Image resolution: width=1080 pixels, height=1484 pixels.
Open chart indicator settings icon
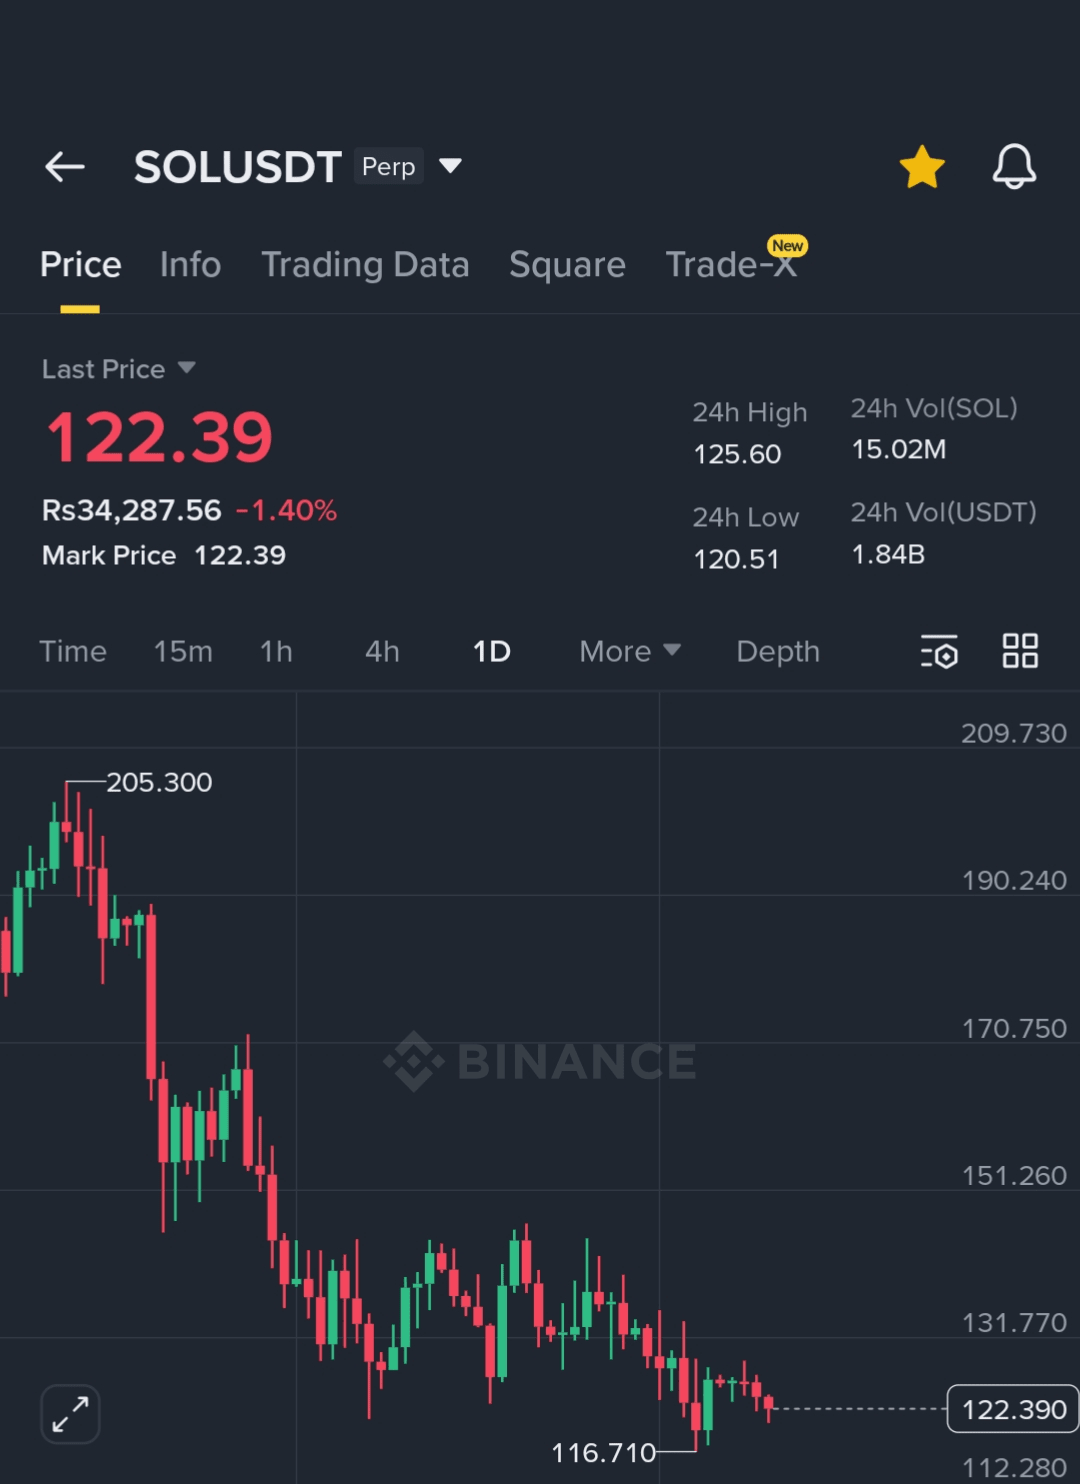(x=939, y=652)
